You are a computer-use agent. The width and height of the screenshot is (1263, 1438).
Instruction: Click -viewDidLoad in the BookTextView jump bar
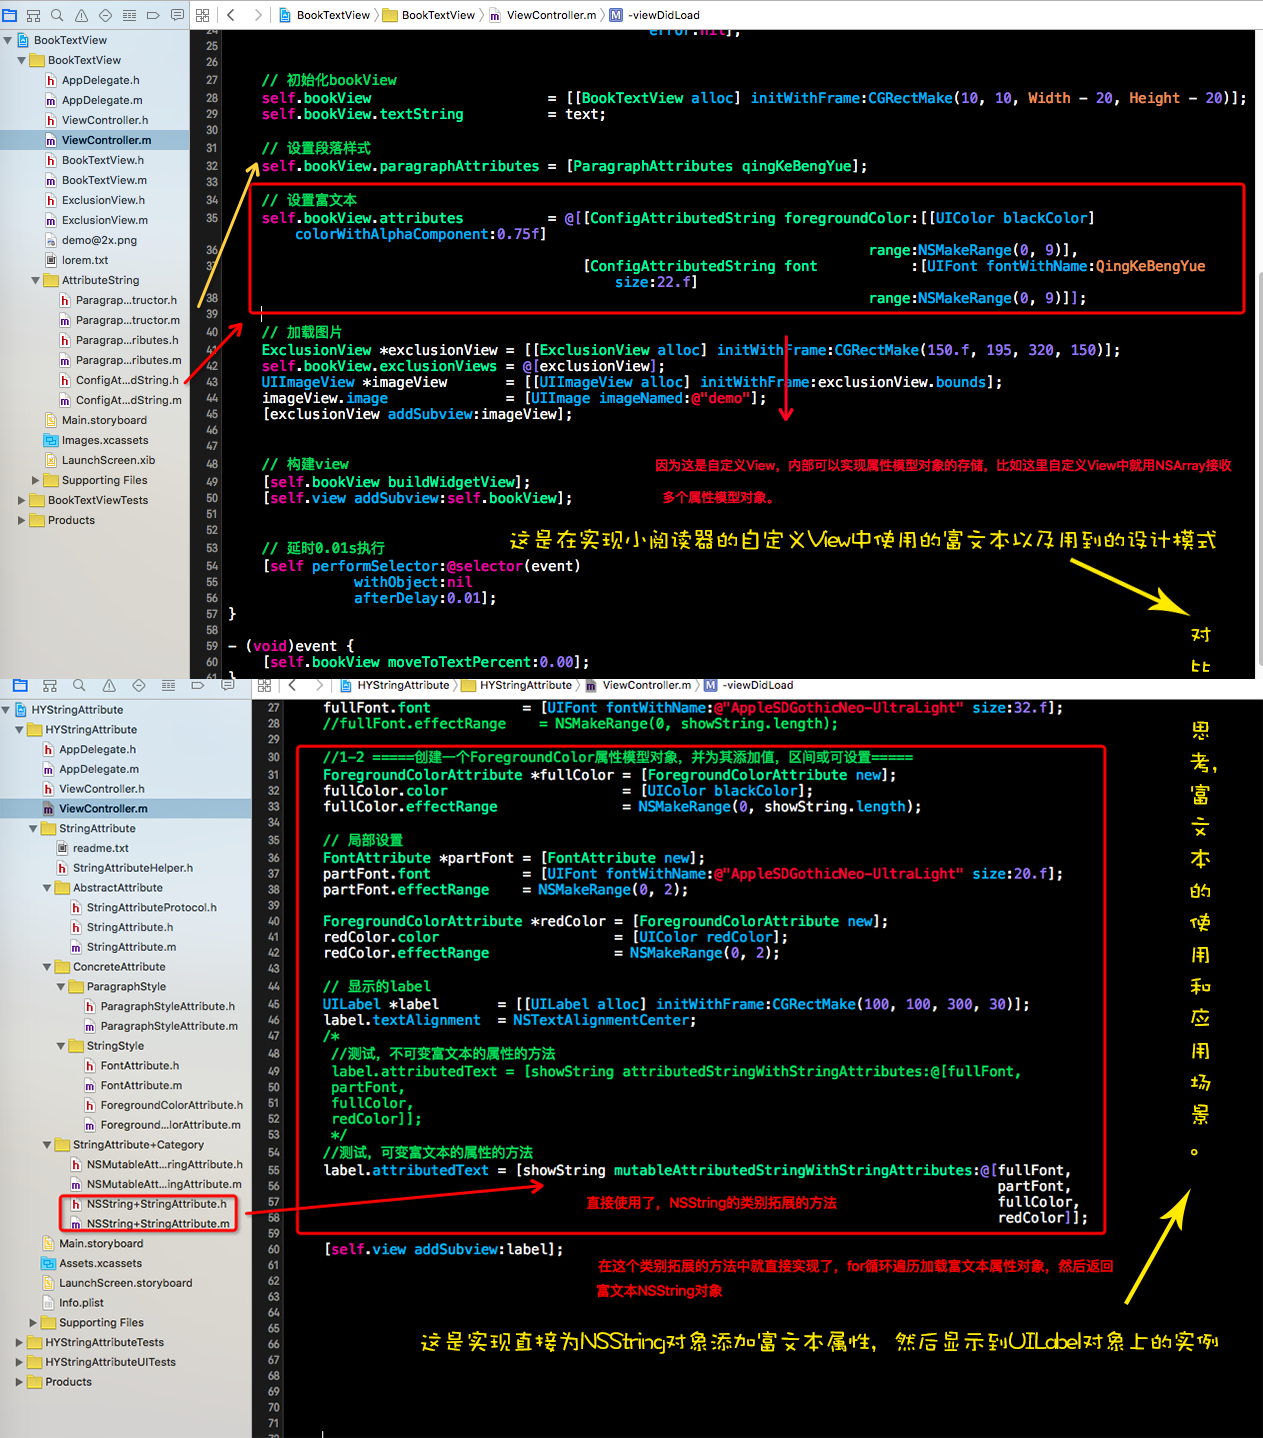[664, 15]
